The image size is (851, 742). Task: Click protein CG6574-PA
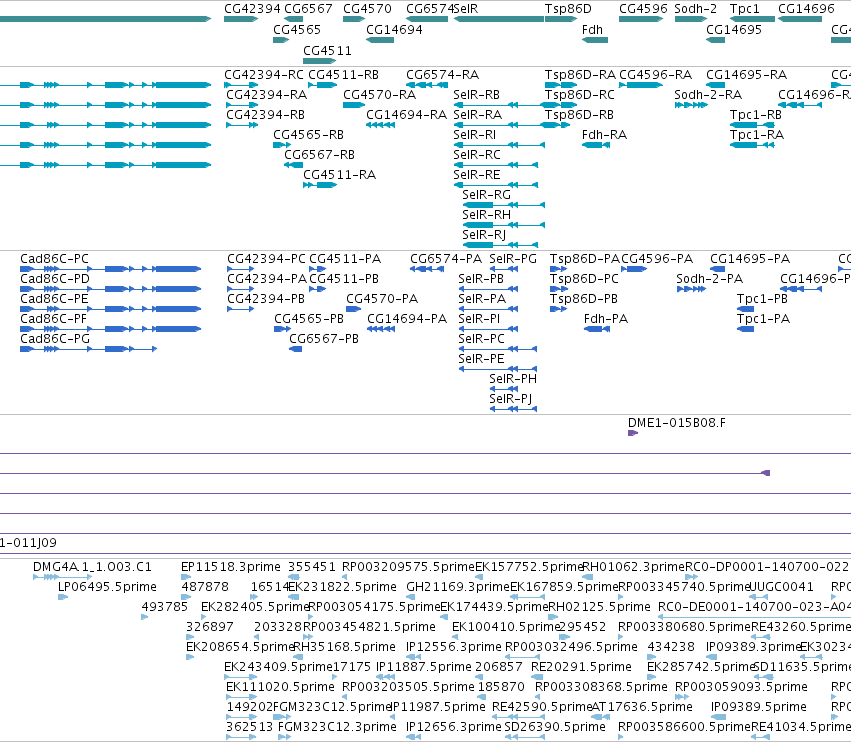pos(446,259)
